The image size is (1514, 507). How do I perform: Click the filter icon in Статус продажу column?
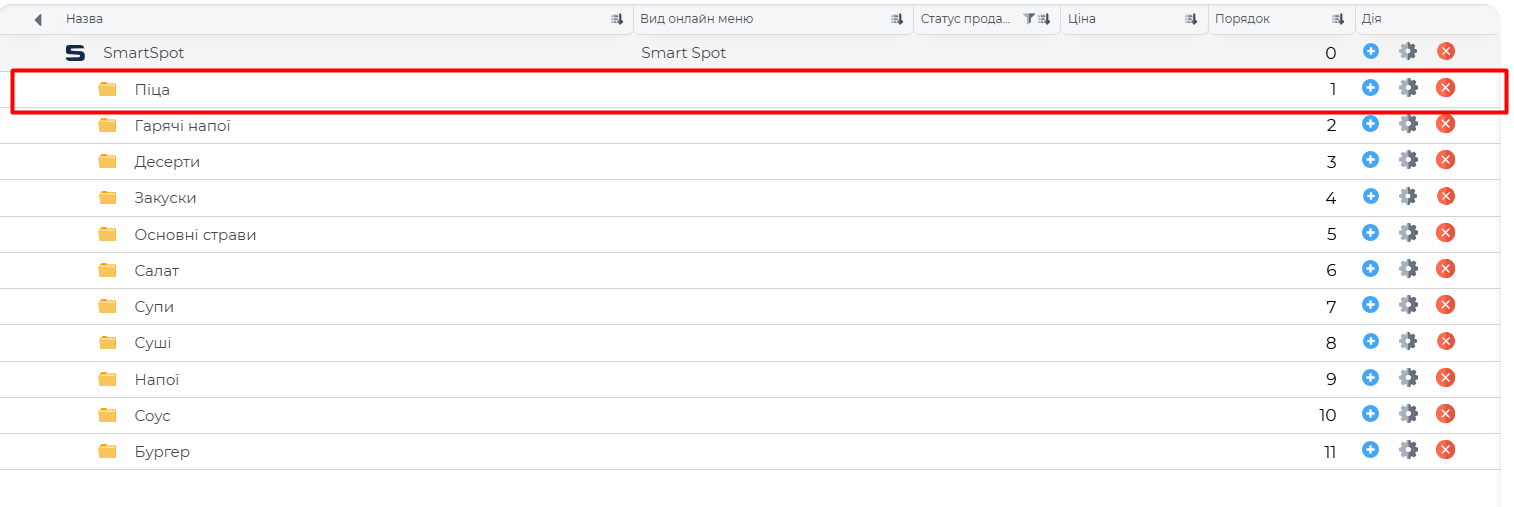coord(1028,19)
